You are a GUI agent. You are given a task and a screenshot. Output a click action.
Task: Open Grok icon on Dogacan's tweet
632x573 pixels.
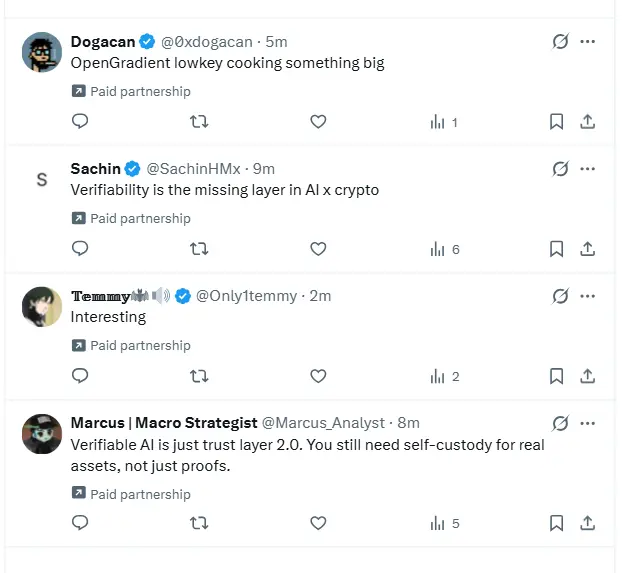pos(560,42)
